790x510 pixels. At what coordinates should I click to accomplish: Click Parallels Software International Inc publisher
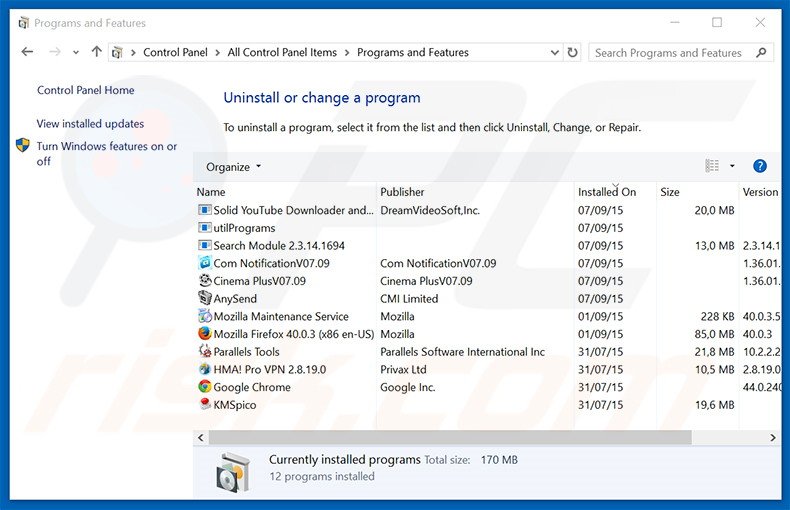(463, 351)
